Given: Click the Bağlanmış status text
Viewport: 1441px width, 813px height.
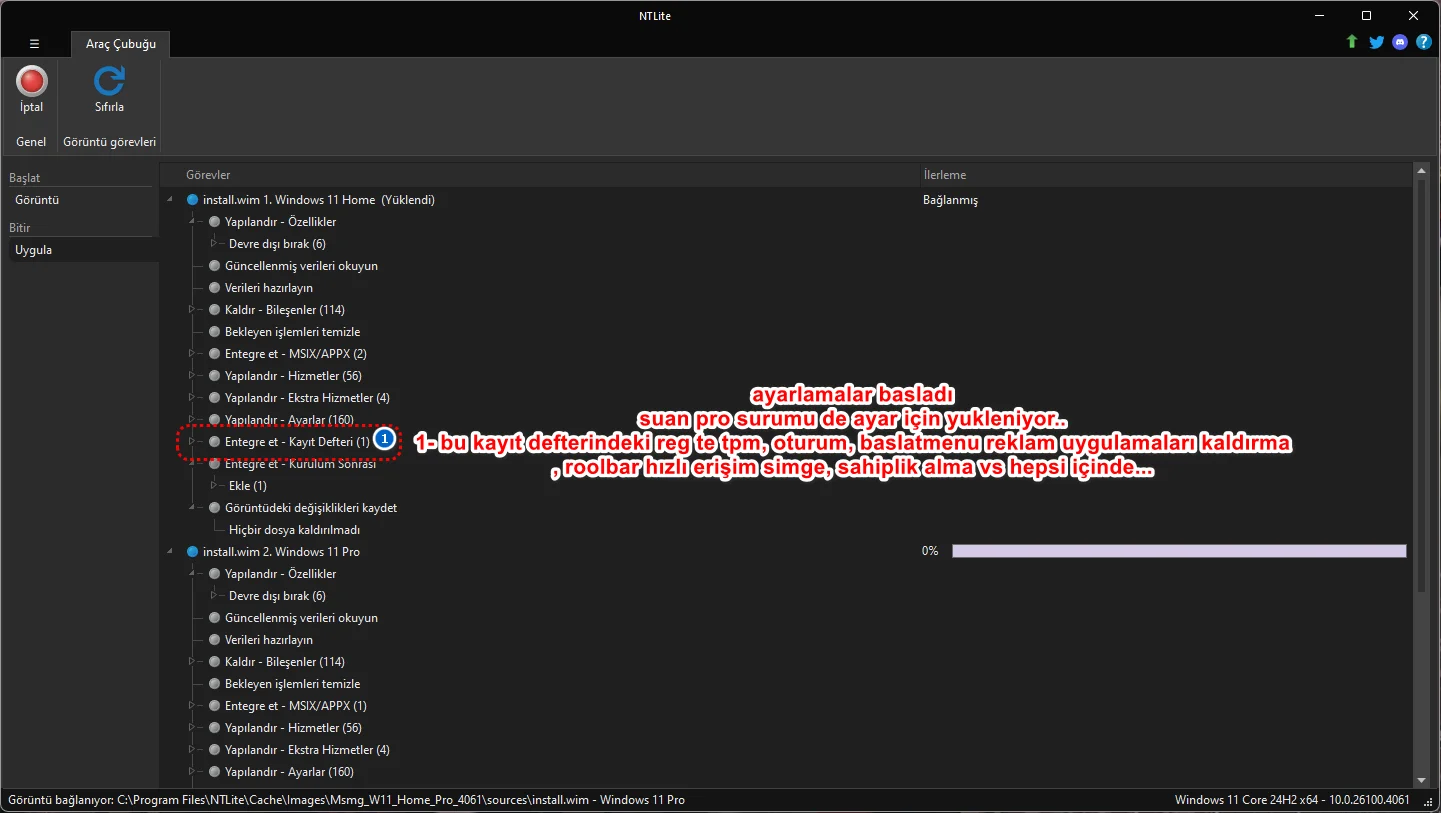Looking at the screenshot, I should [x=950, y=200].
